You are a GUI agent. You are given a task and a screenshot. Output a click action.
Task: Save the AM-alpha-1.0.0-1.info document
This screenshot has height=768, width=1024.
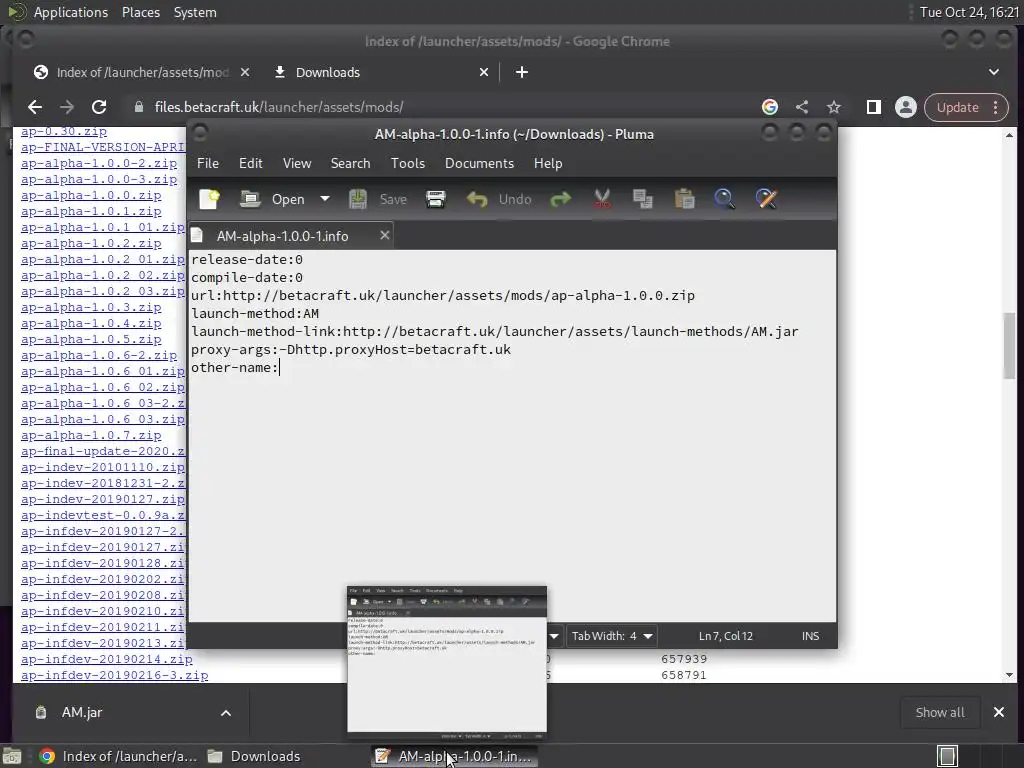[x=378, y=199]
